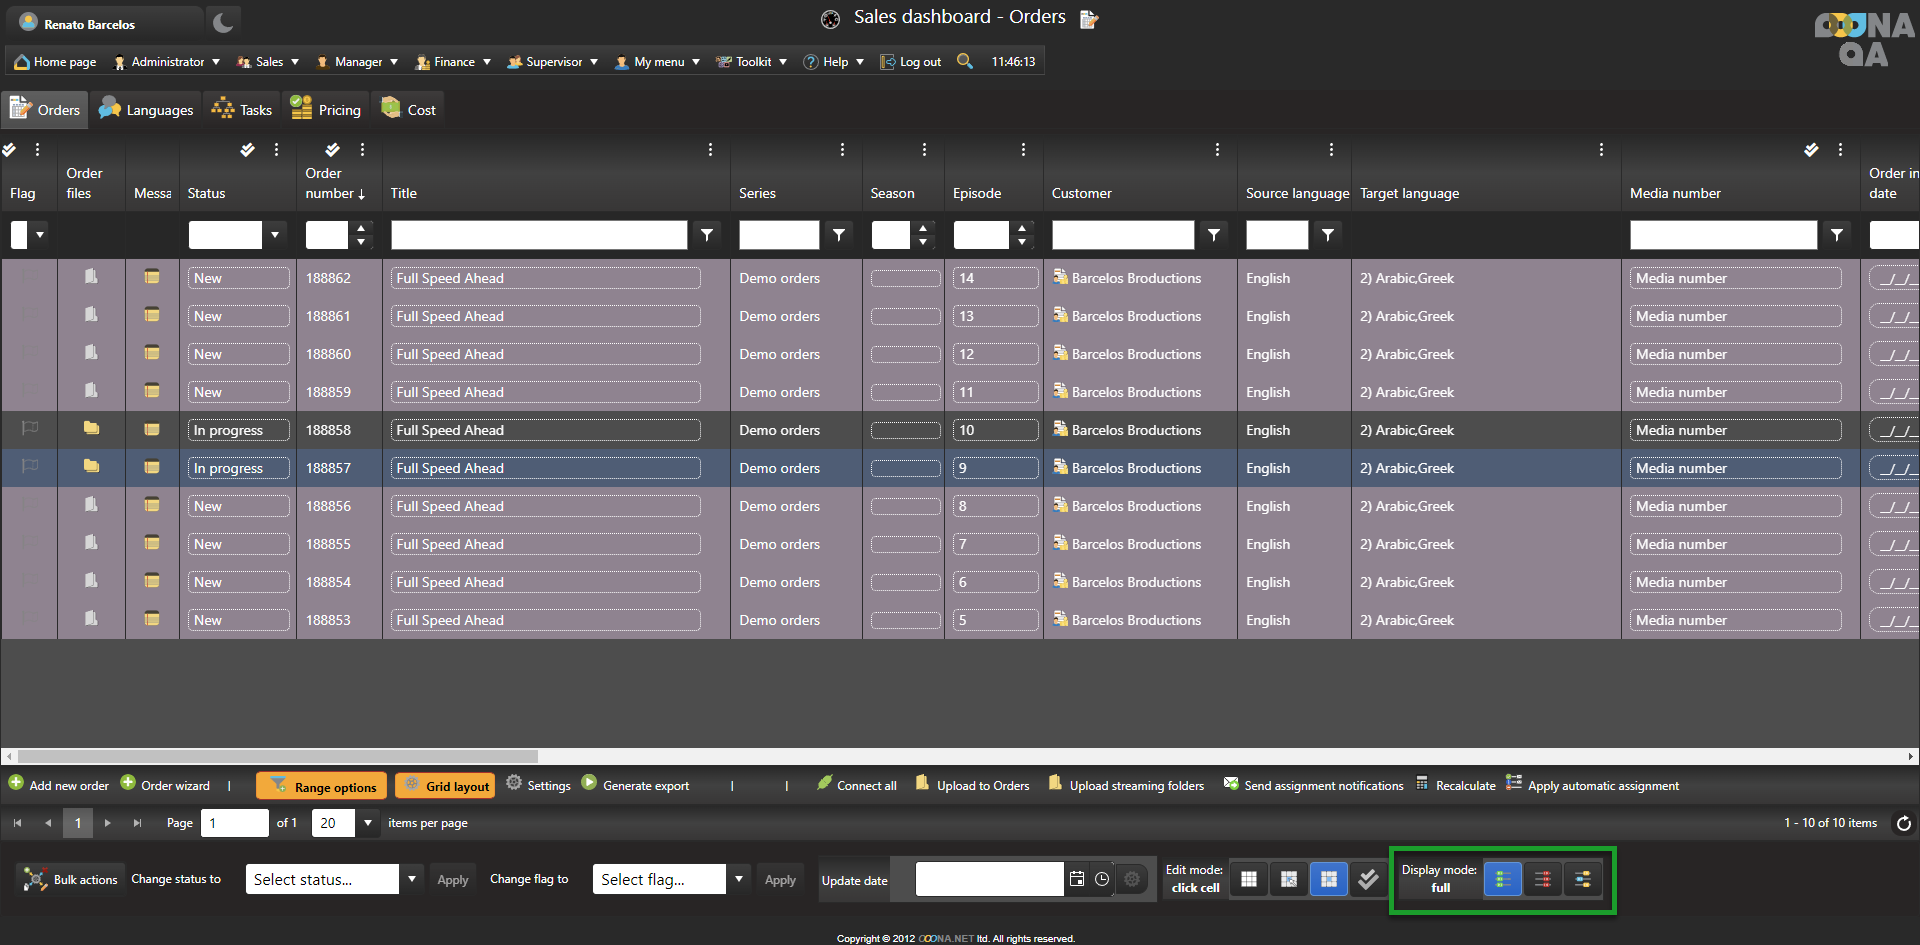Open the clock time picker for Update date
Screen dimensions: 1920x945
[x=1102, y=879]
